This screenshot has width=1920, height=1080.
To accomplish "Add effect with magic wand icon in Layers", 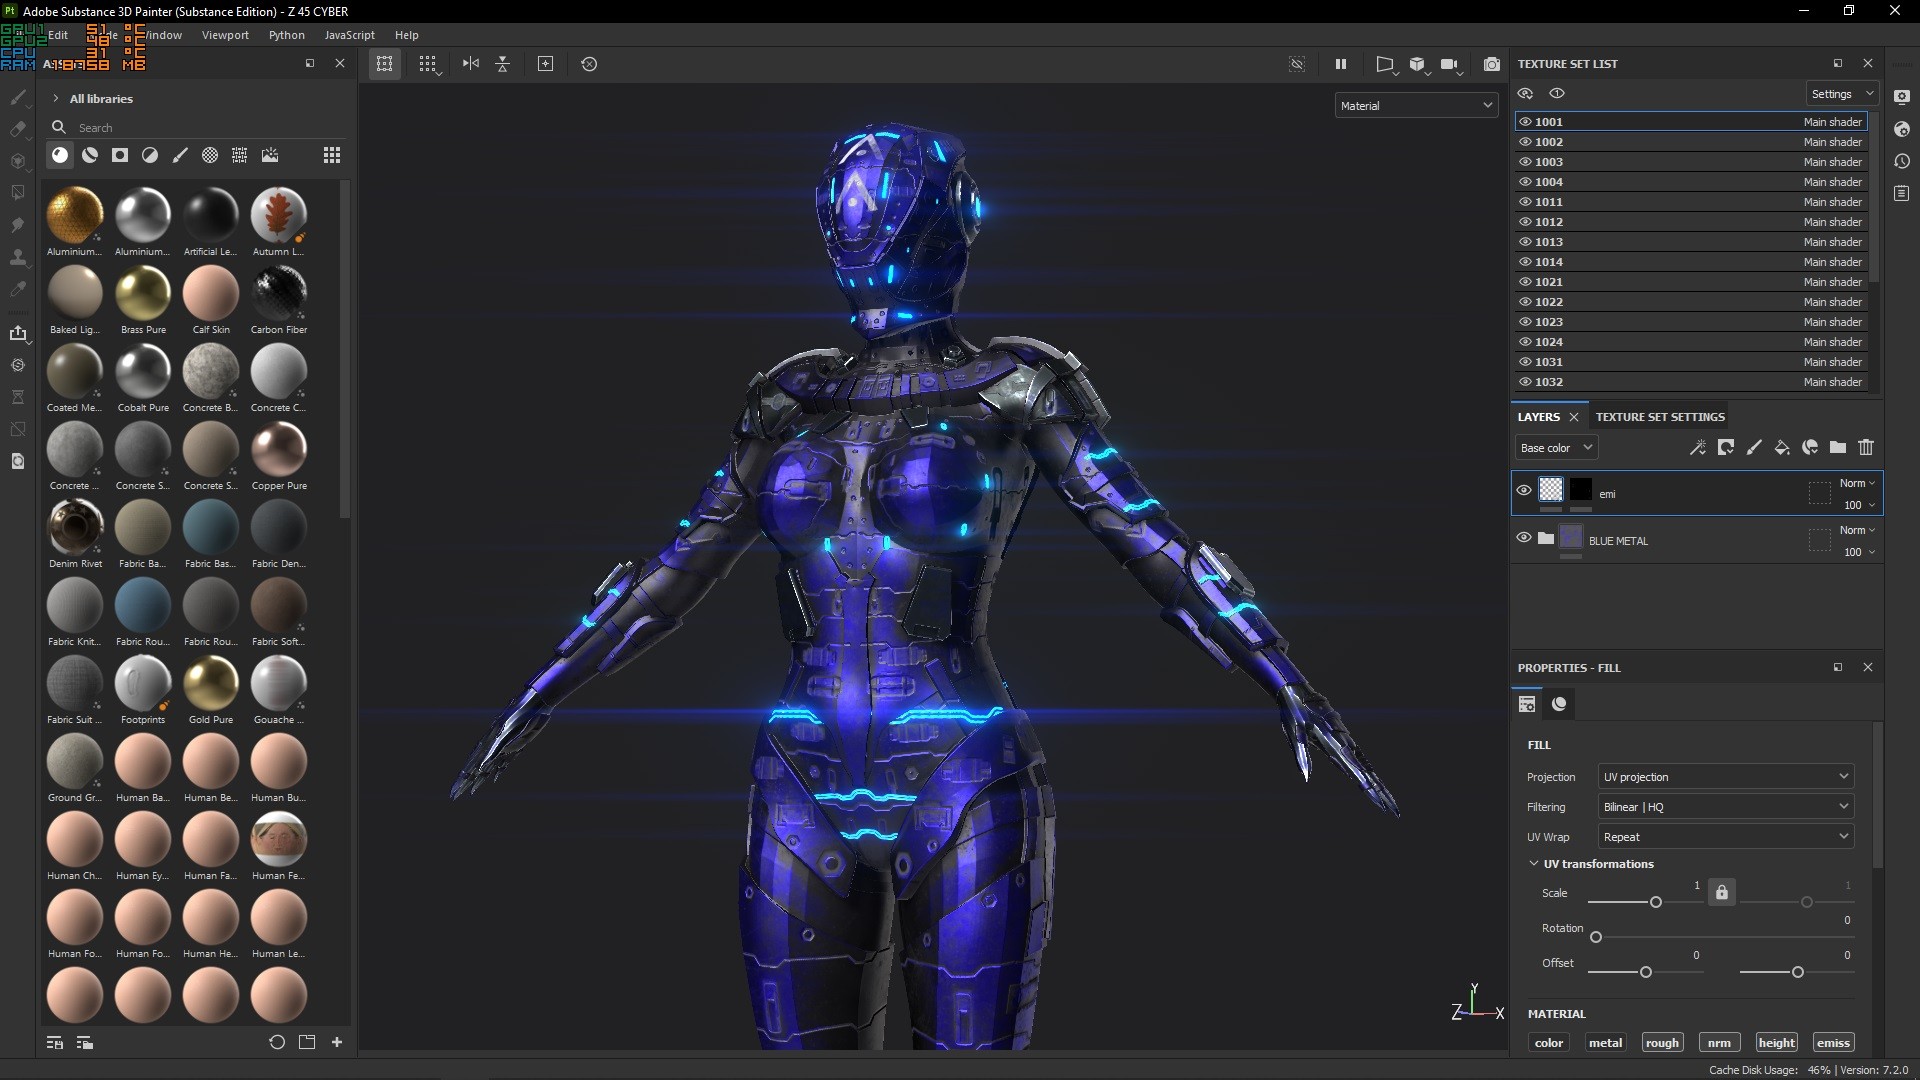I will [x=1698, y=448].
